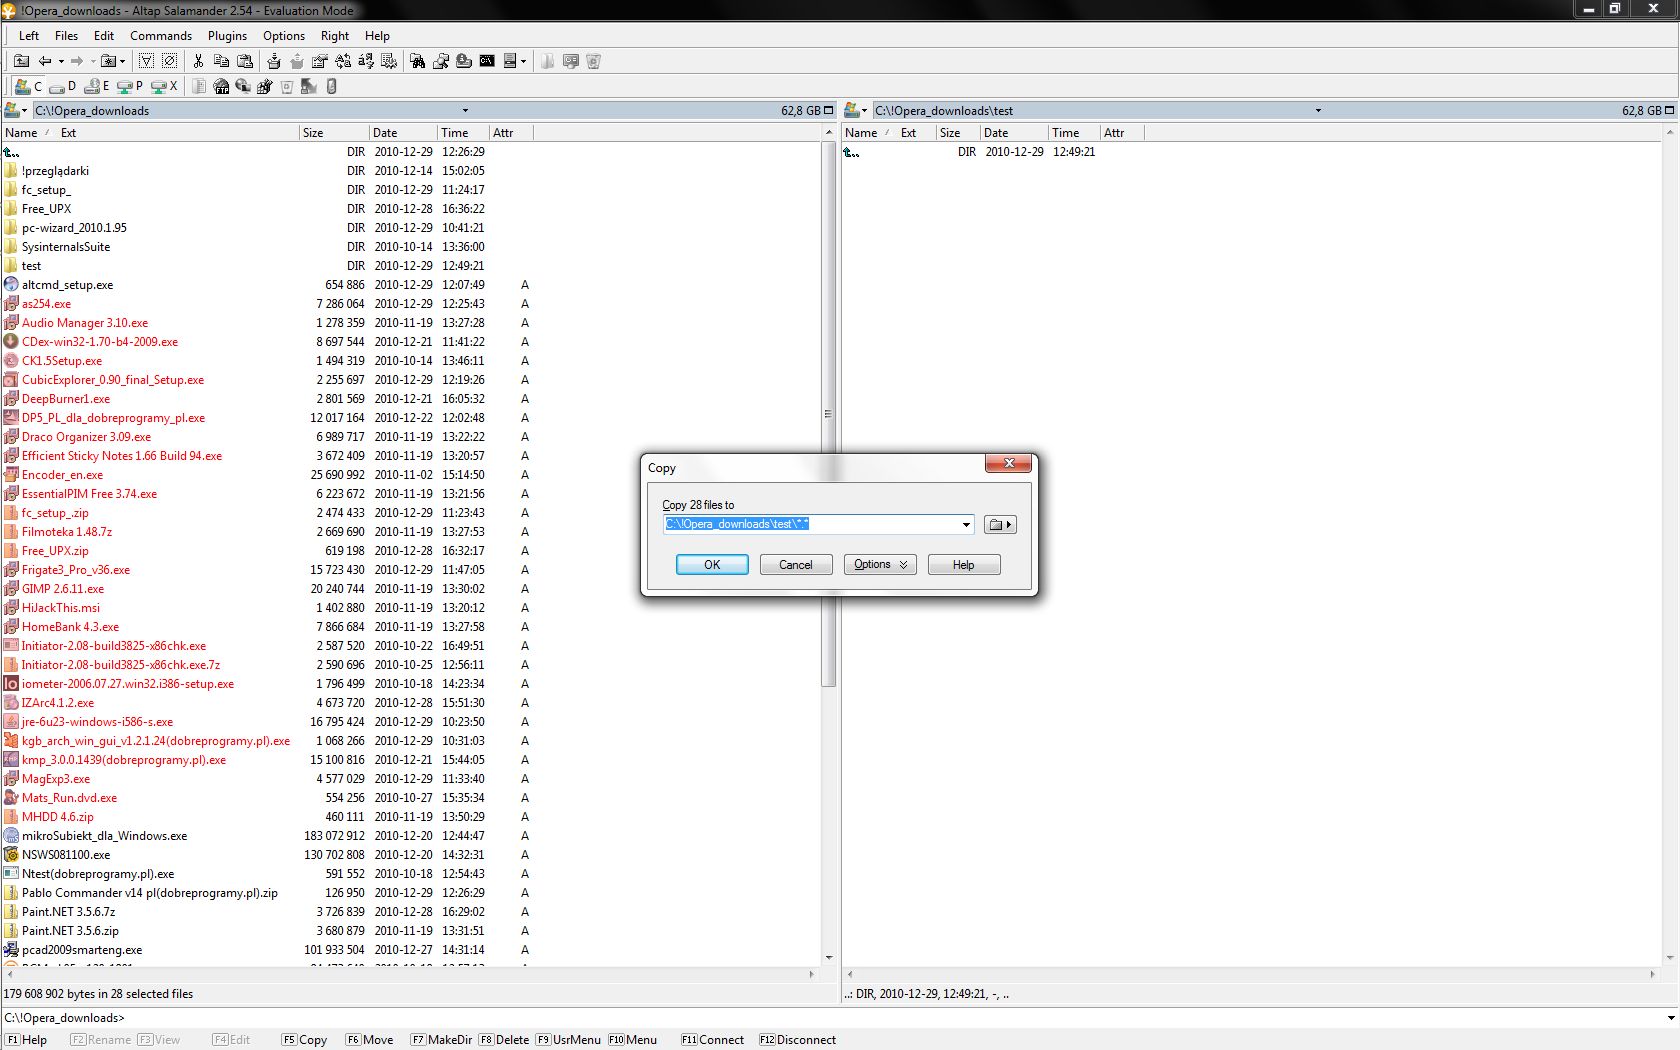Click the hot paths folder star icon
The height and width of the screenshot is (1050, 1680).
[109, 61]
